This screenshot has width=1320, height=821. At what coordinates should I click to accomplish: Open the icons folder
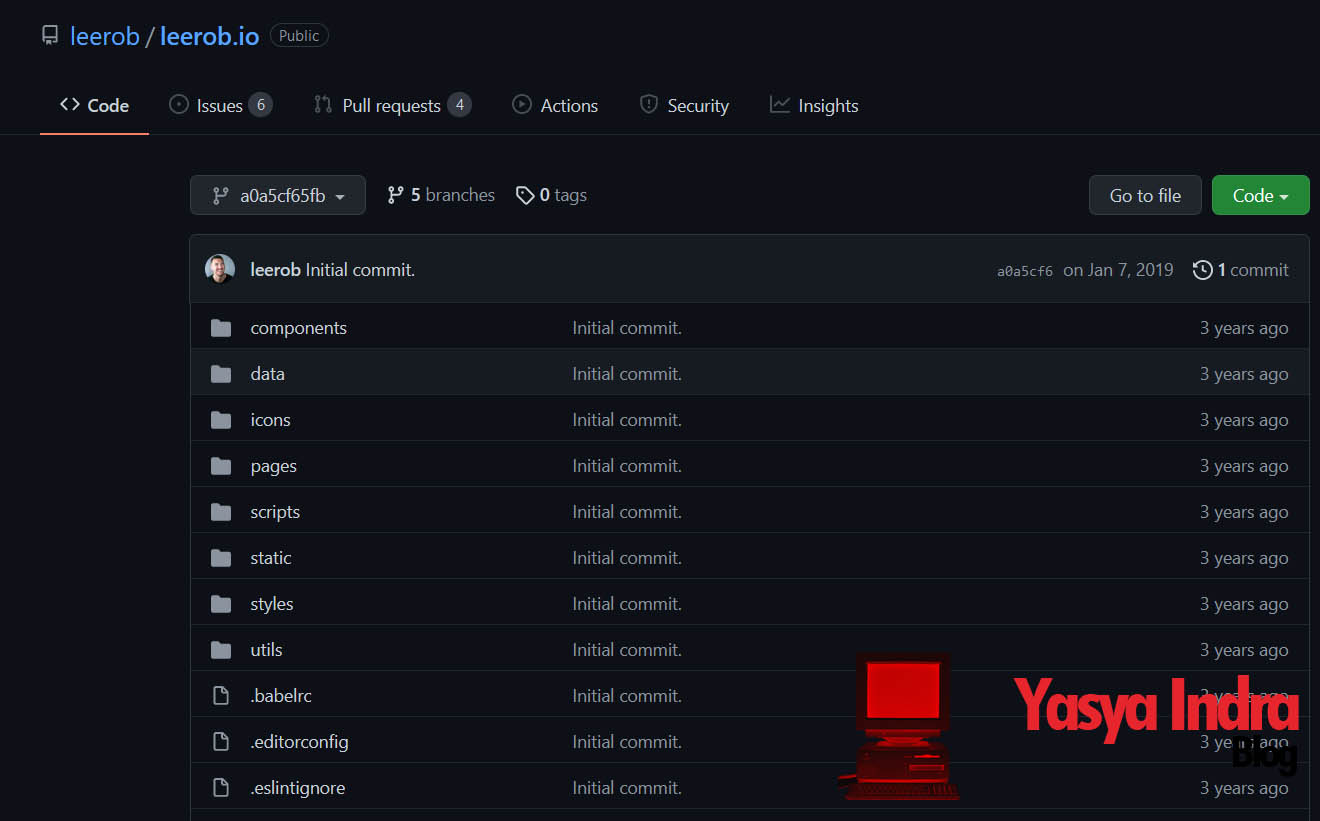click(270, 420)
